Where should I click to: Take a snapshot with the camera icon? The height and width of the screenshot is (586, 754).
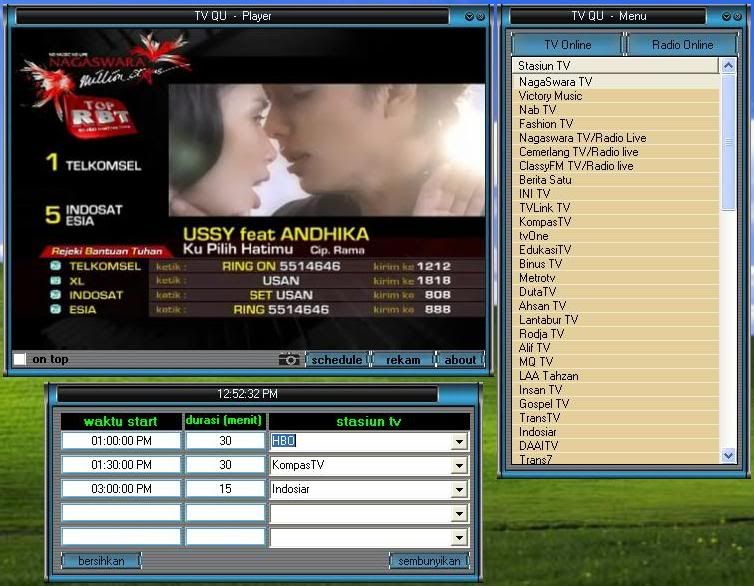(x=289, y=360)
